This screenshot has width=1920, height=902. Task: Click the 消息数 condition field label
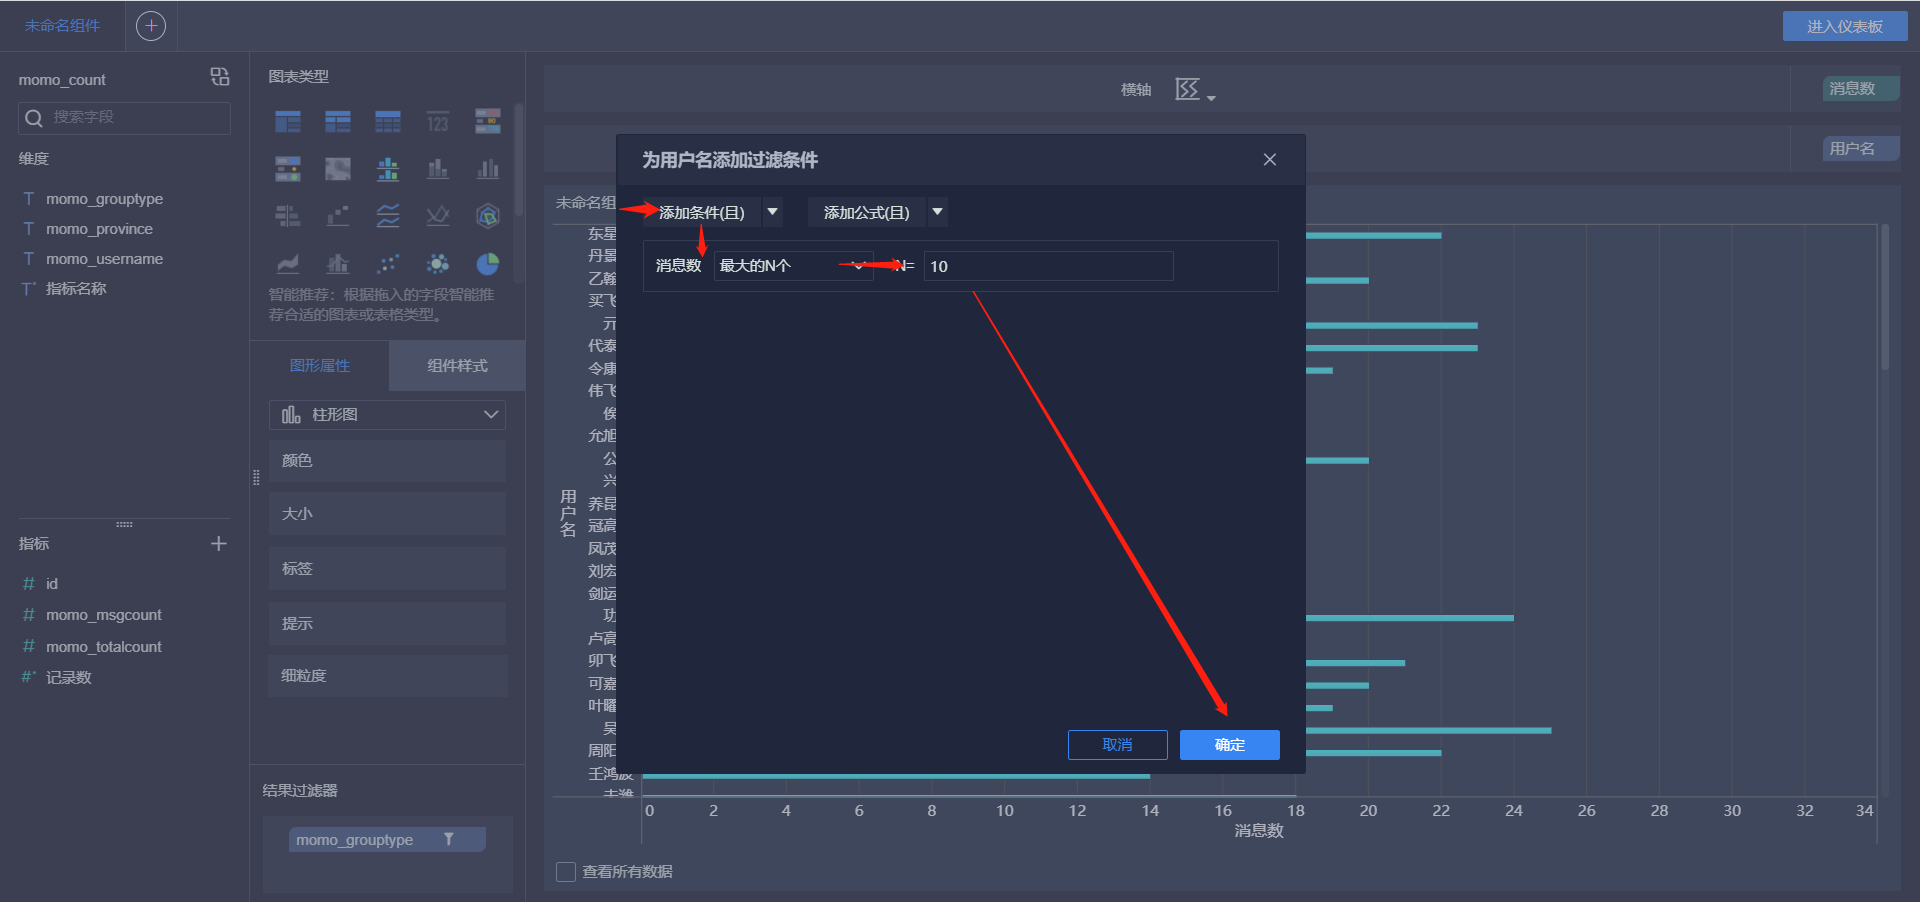[678, 266]
